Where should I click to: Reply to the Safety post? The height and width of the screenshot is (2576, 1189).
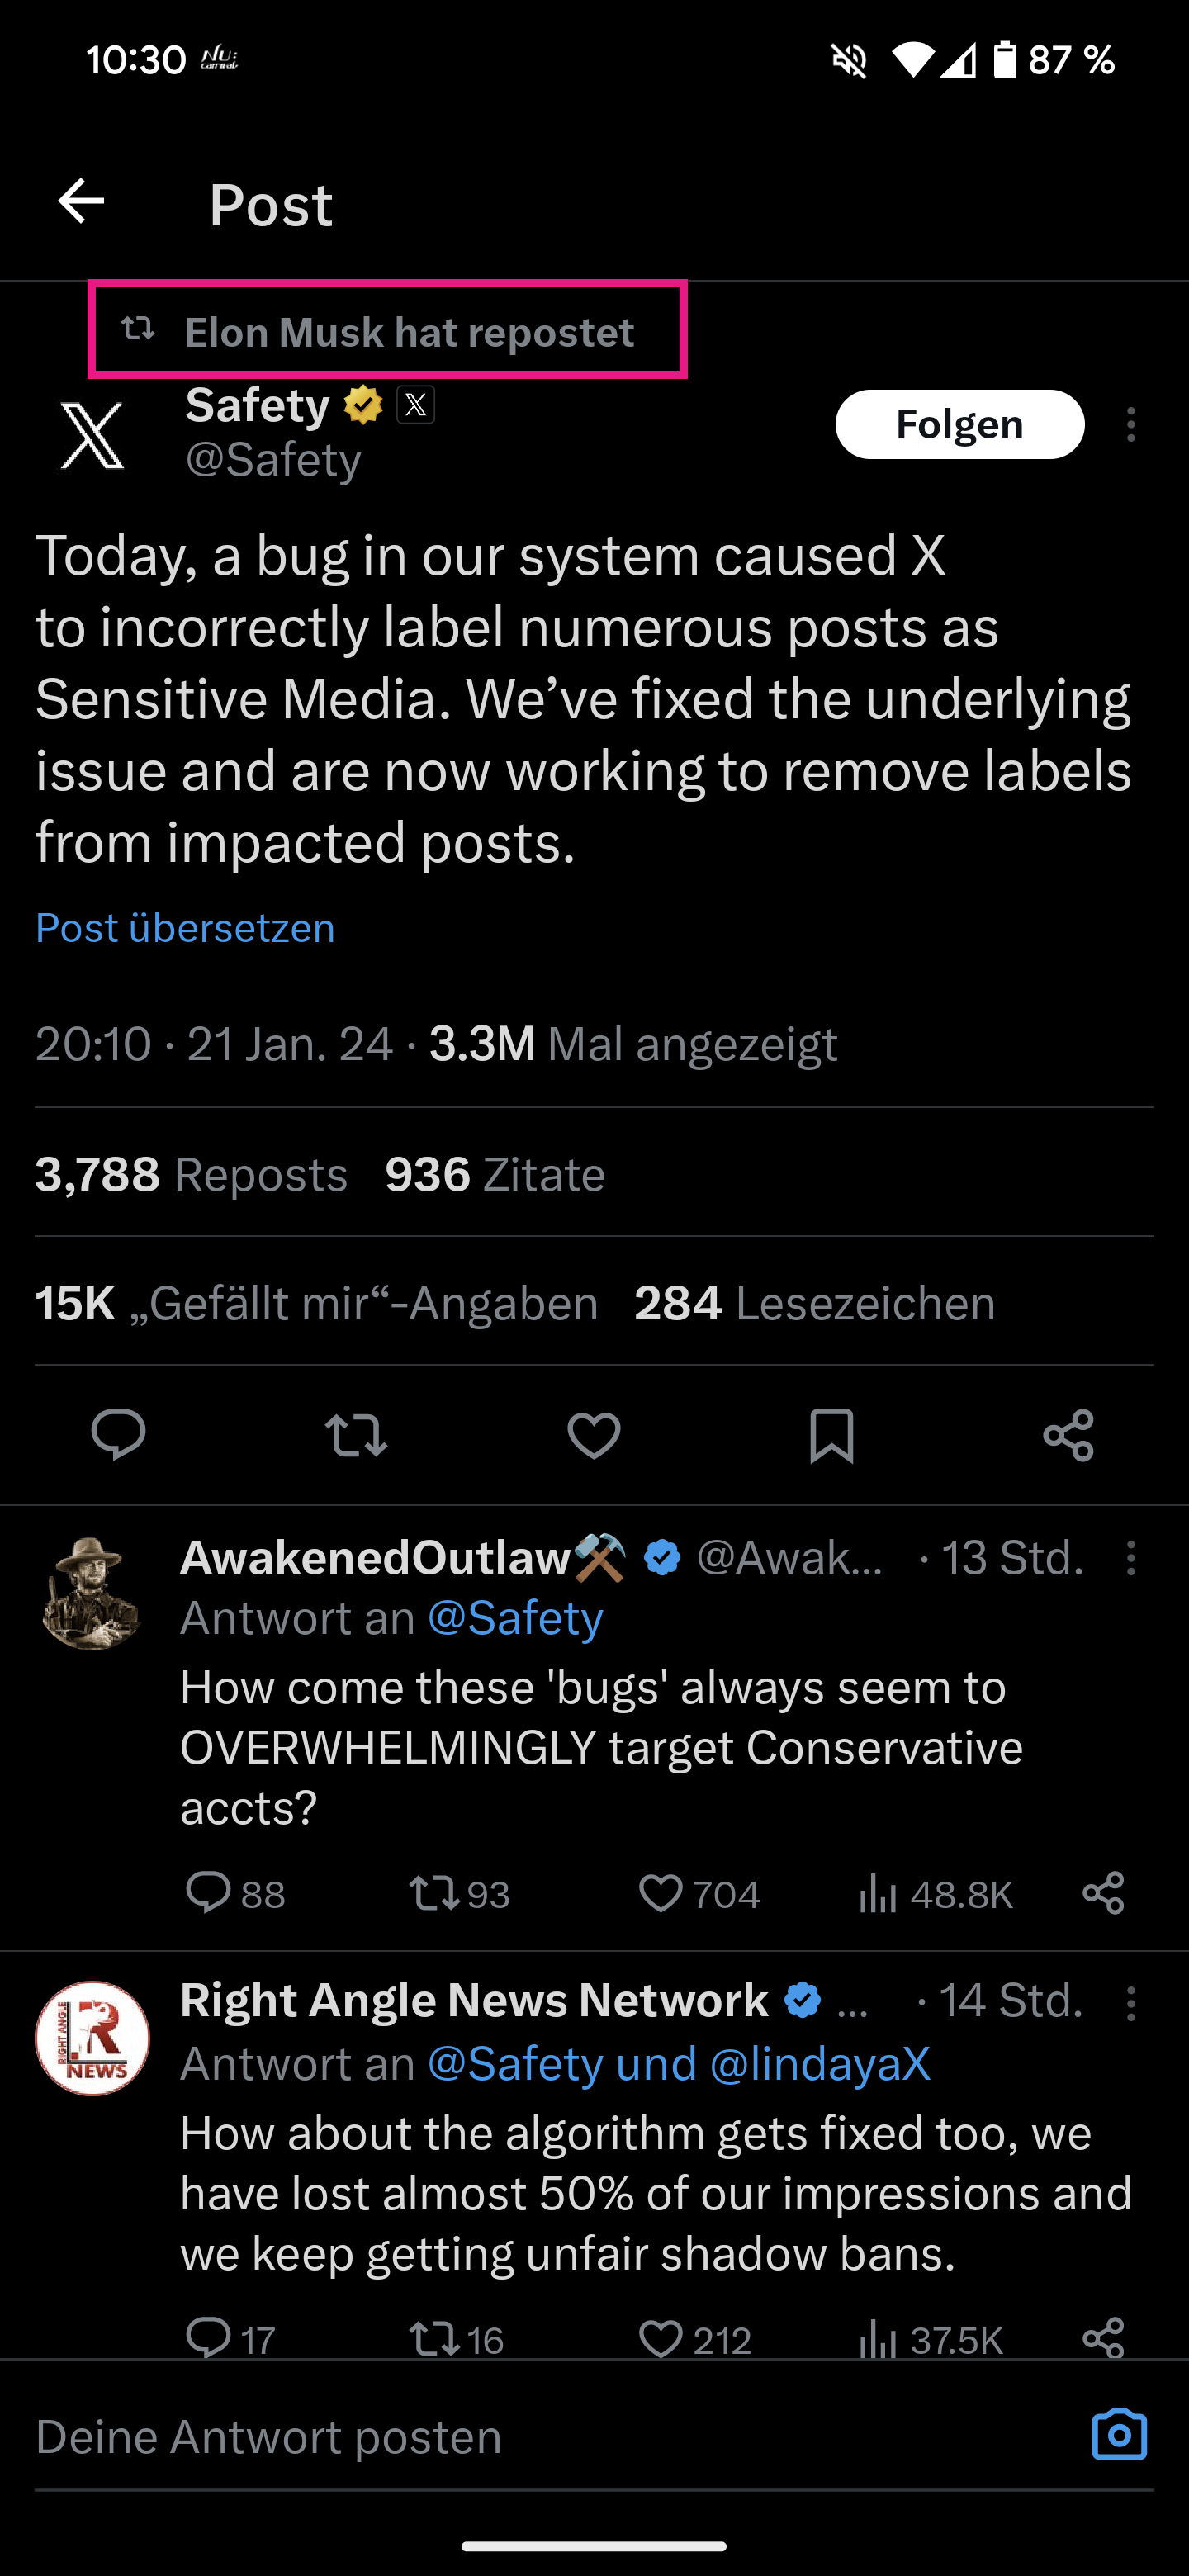pos(118,1435)
